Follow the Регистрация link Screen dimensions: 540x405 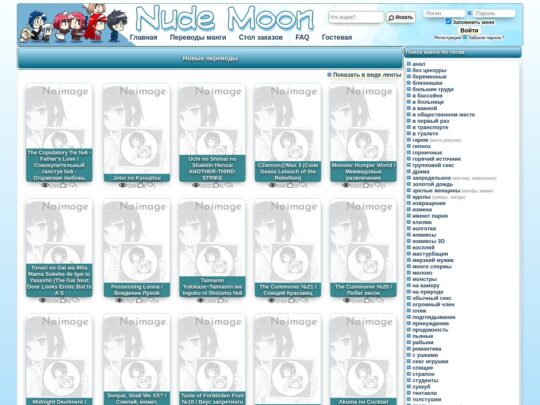(x=447, y=38)
